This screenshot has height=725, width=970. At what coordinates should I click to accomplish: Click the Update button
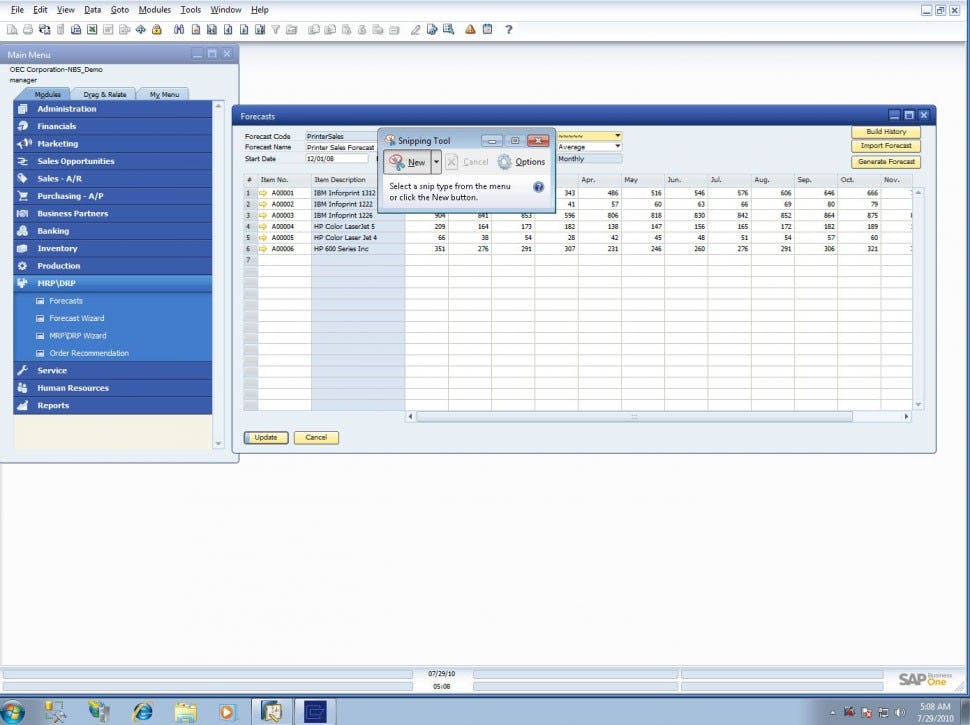point(266,437)
